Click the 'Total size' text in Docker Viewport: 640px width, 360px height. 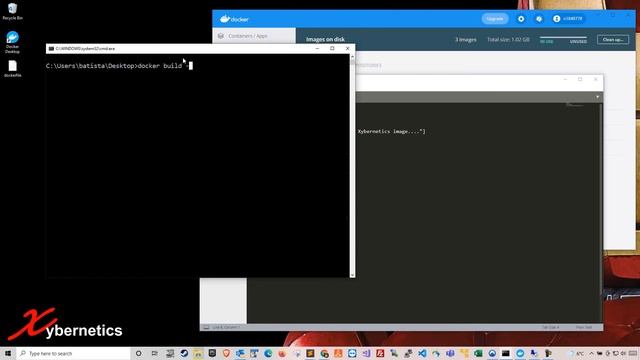(x=508, y=40)
